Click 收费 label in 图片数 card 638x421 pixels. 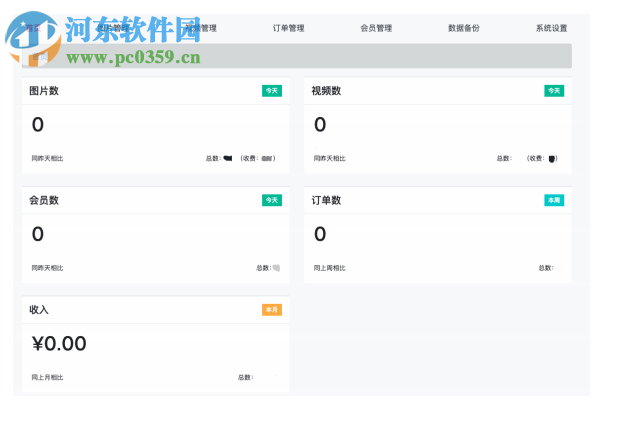coord(251,158)
